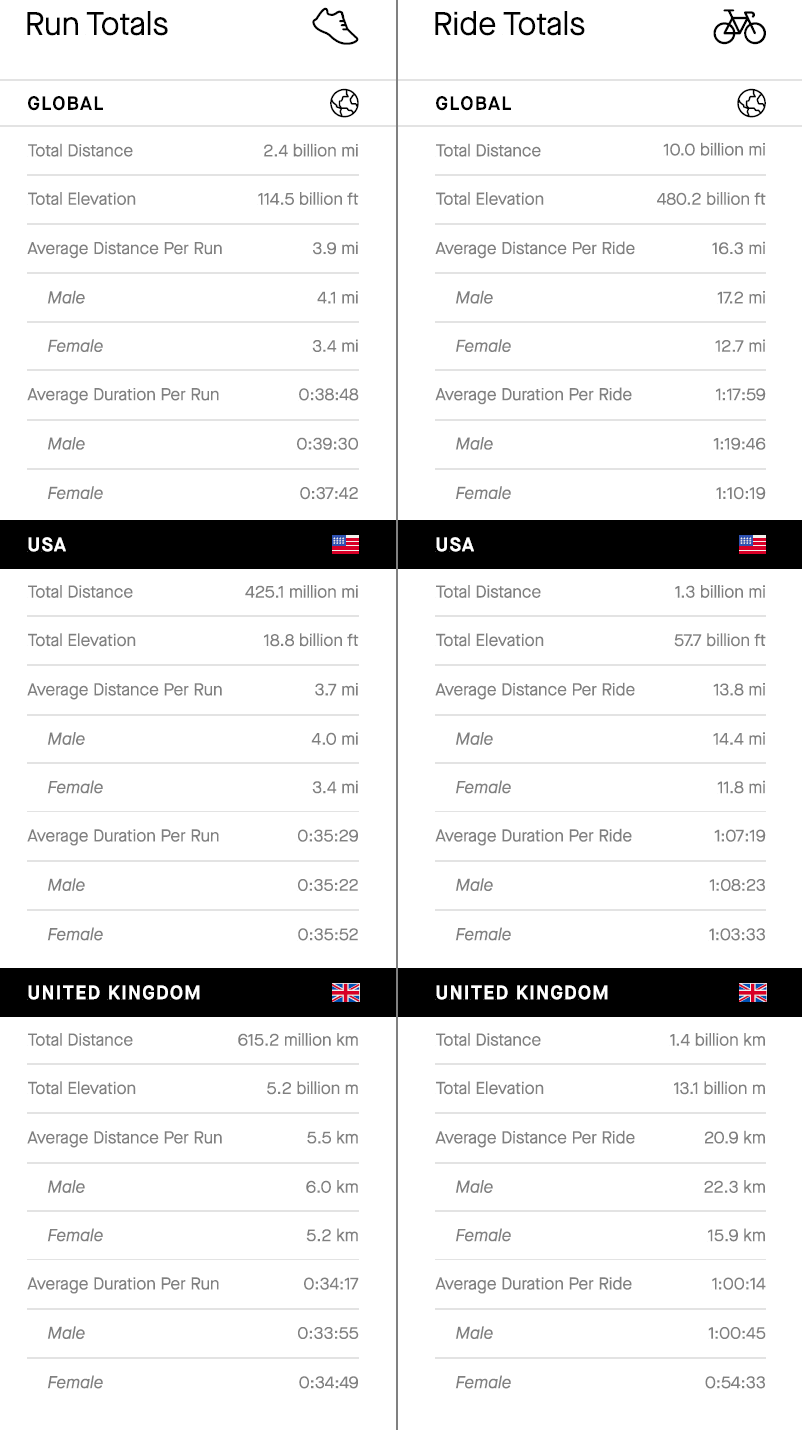Click the globe icon in Run Global header
The image size is (802, 1430).
coord(344,103)
